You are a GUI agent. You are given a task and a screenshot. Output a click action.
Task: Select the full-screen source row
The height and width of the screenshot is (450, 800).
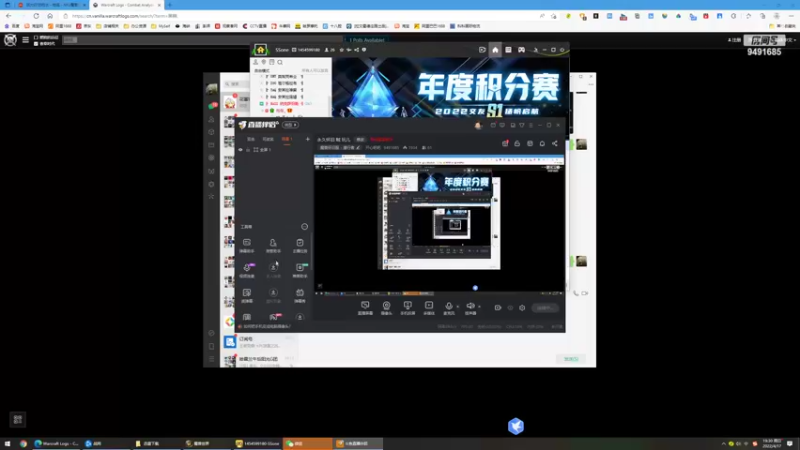pyautogui.click(x=274, y=150)
